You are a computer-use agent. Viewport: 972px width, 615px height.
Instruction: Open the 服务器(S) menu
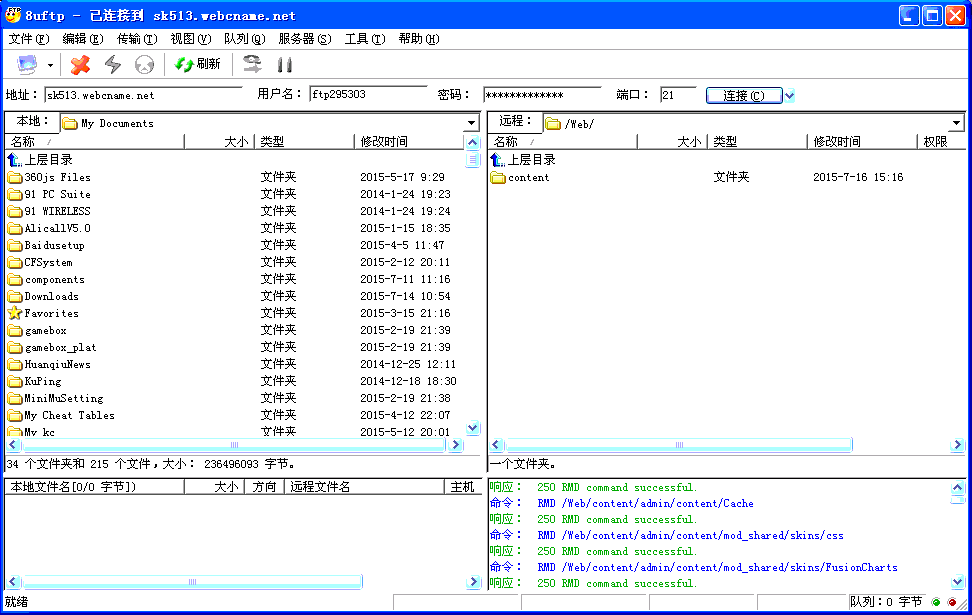pos(304,39)
